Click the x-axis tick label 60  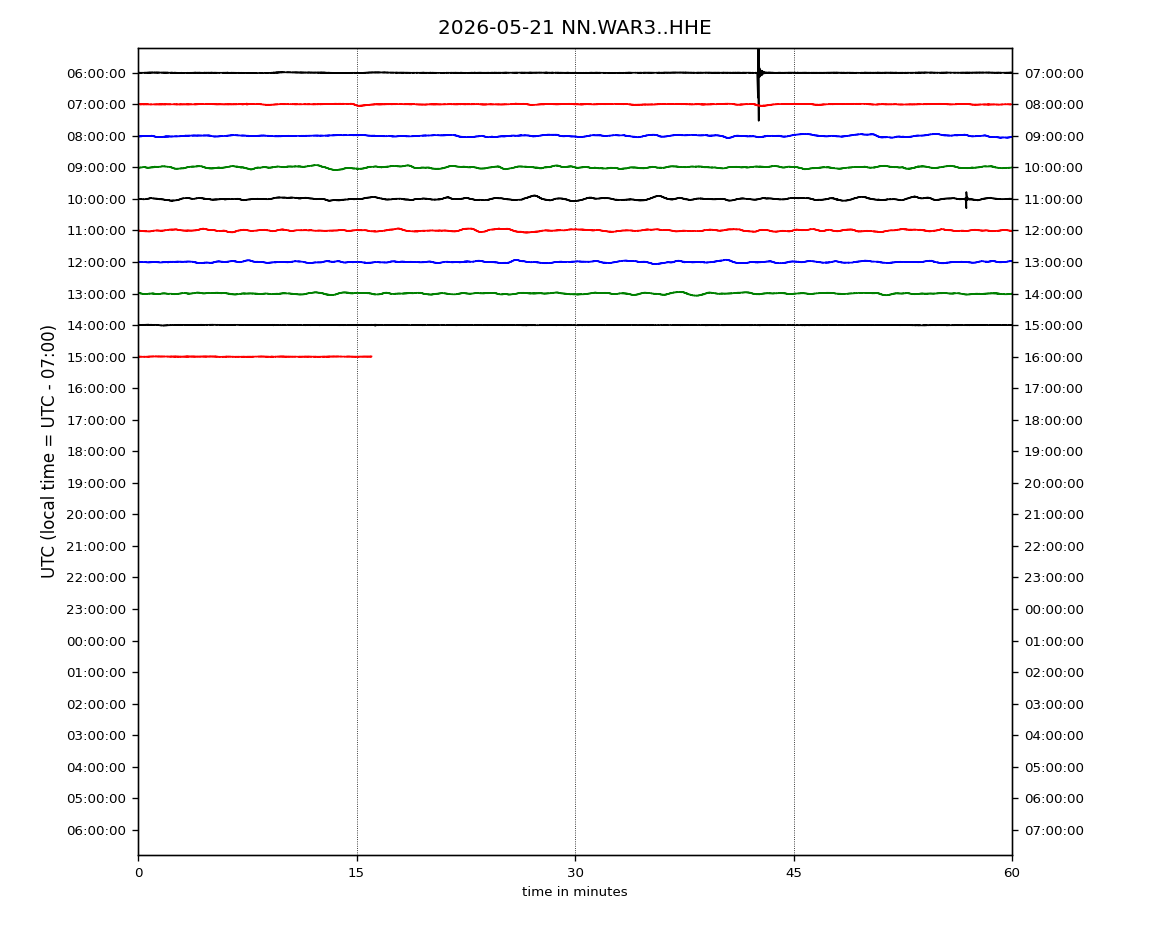(1012, 872)
